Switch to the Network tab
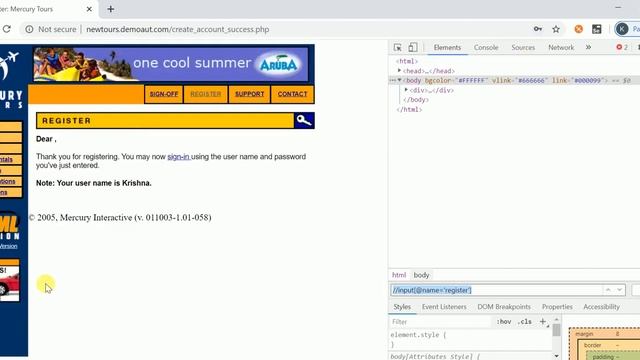The image size is (640, 360). click(561, 47)
